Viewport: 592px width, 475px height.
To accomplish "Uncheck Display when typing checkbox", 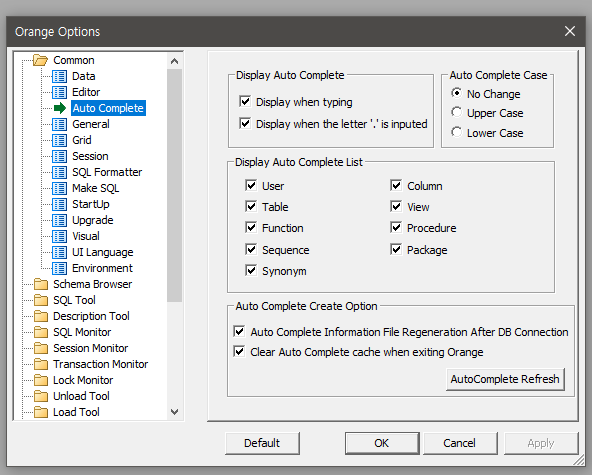I will tap(245, 102).
